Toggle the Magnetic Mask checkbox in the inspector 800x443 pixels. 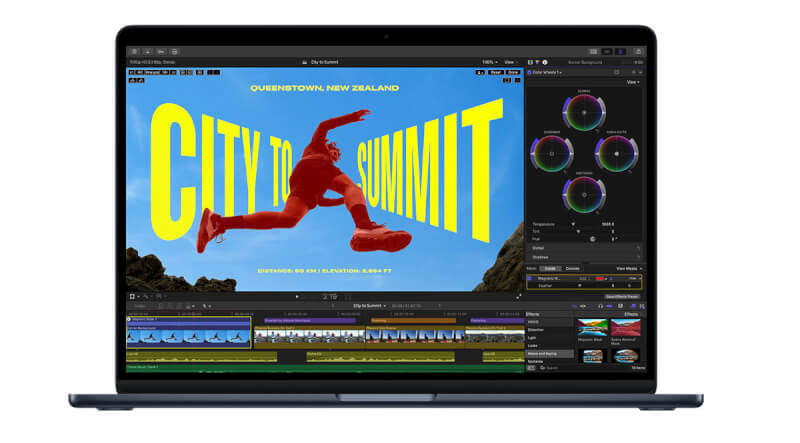click(x=530, y=278)
